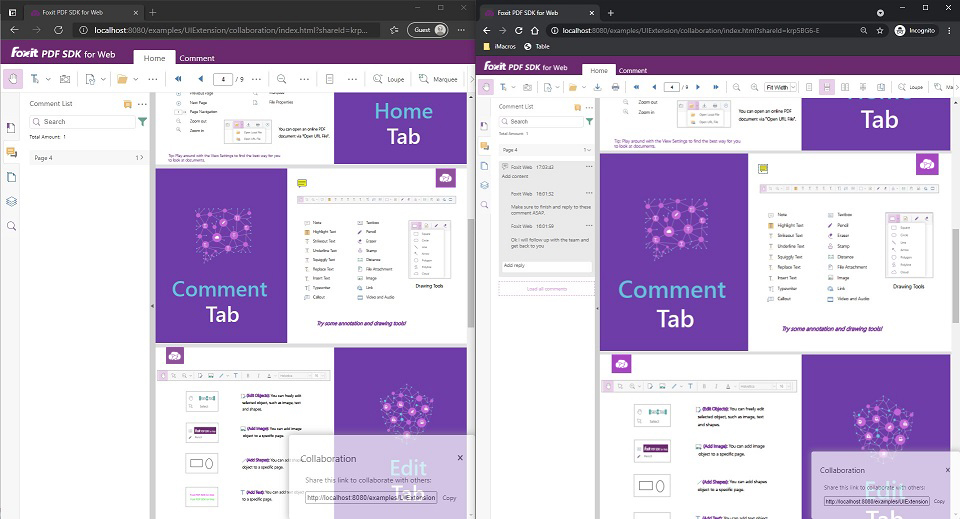Viewport: 960px width, 519px height.
Task: Go to last page in right window
Action: coord(716,88)
